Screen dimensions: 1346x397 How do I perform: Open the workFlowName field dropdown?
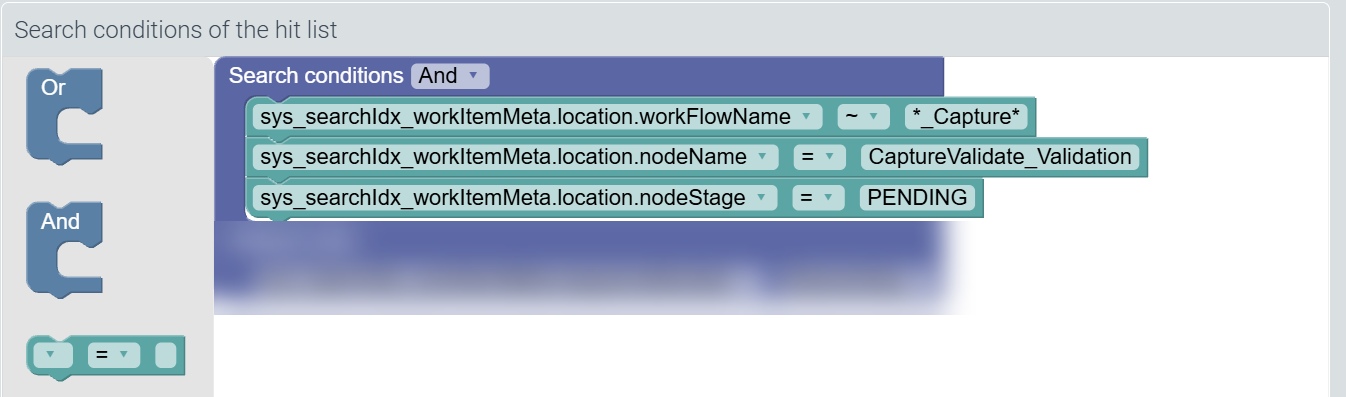(x=538, y=117)
